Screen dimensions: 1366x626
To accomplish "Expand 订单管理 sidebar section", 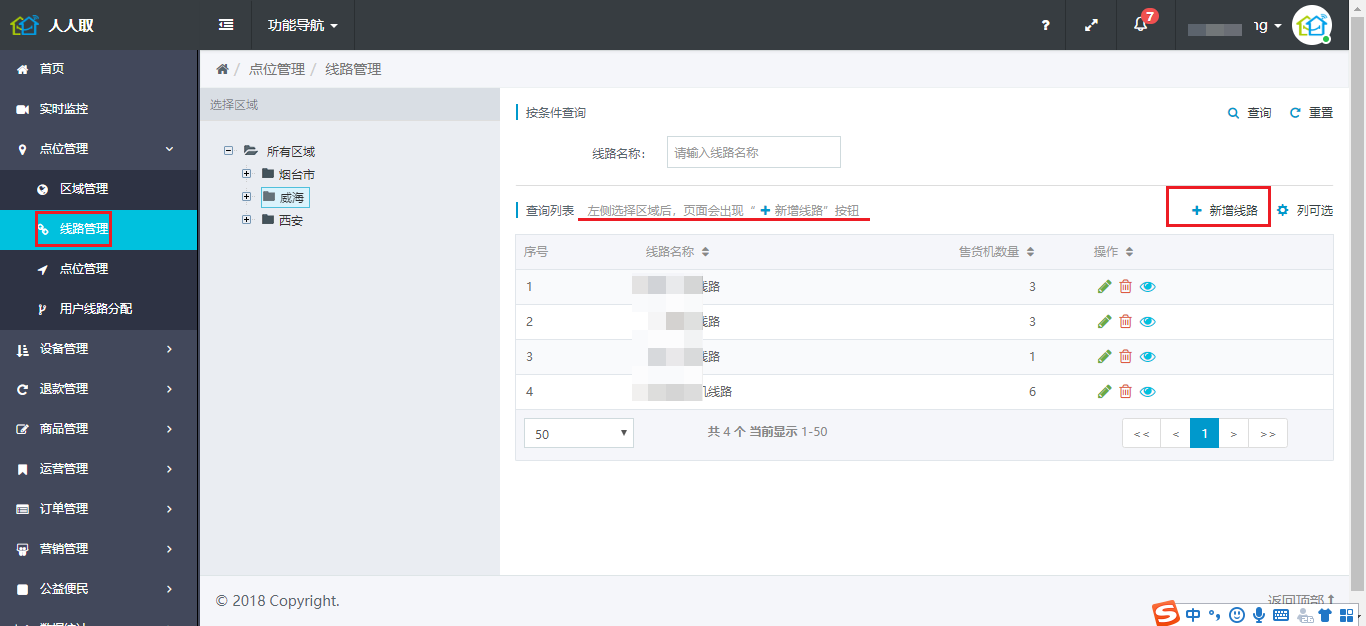I will coord(98,509).
